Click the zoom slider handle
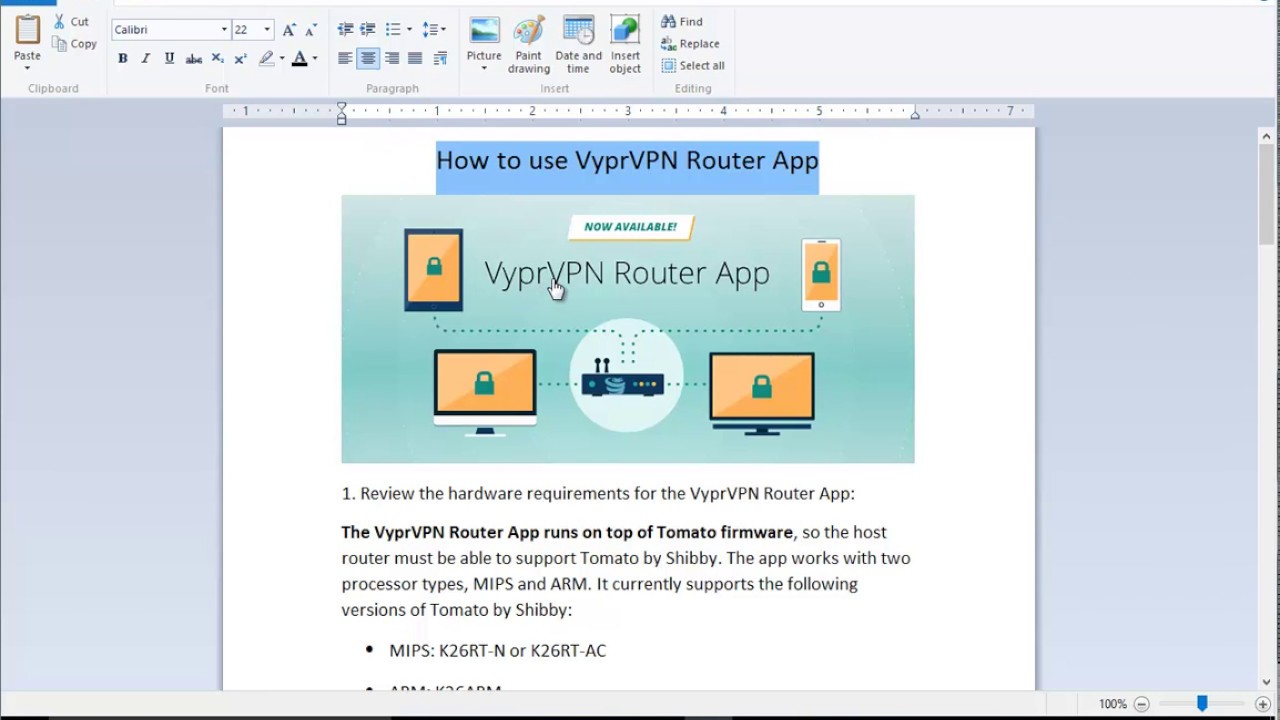1280x720 pixels. pos(1202,704)
